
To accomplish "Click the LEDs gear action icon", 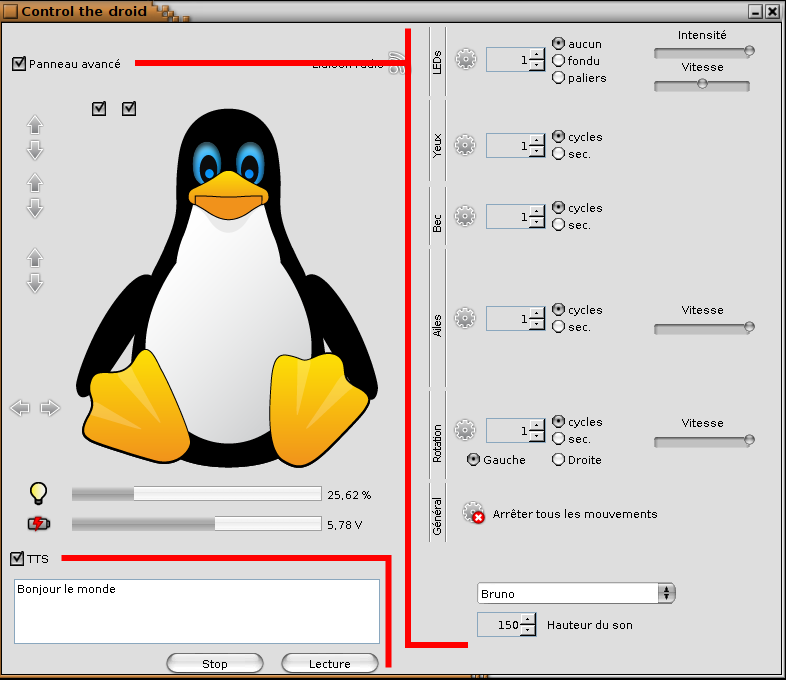I will click(466, 59).
